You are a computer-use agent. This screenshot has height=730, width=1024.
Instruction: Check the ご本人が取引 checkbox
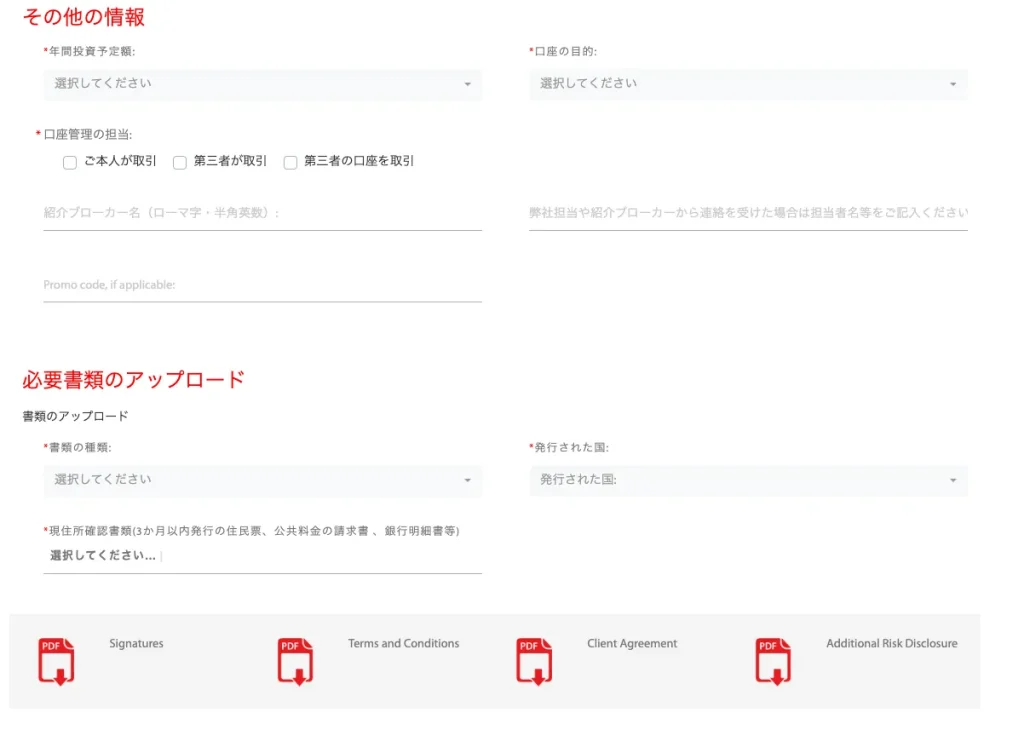pyautogui.click(x=70, y=162)
